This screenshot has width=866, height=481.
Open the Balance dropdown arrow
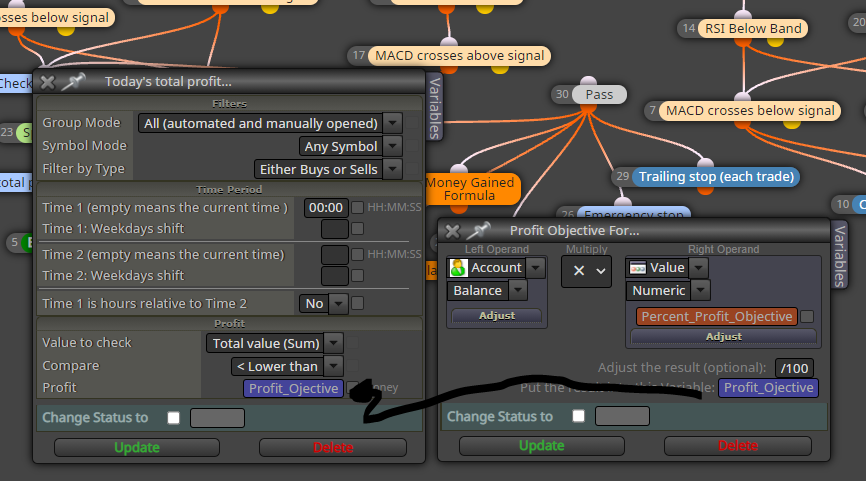[x=518, y=290]
